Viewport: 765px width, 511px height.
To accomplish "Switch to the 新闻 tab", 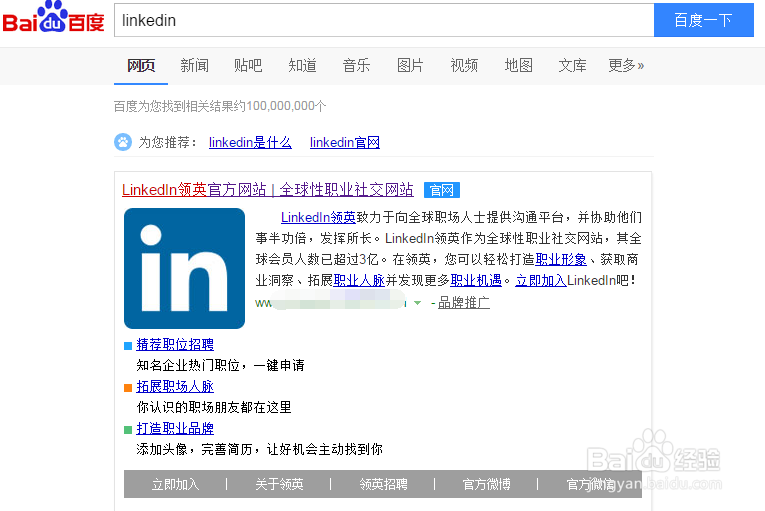I will (x=195, y=65).
